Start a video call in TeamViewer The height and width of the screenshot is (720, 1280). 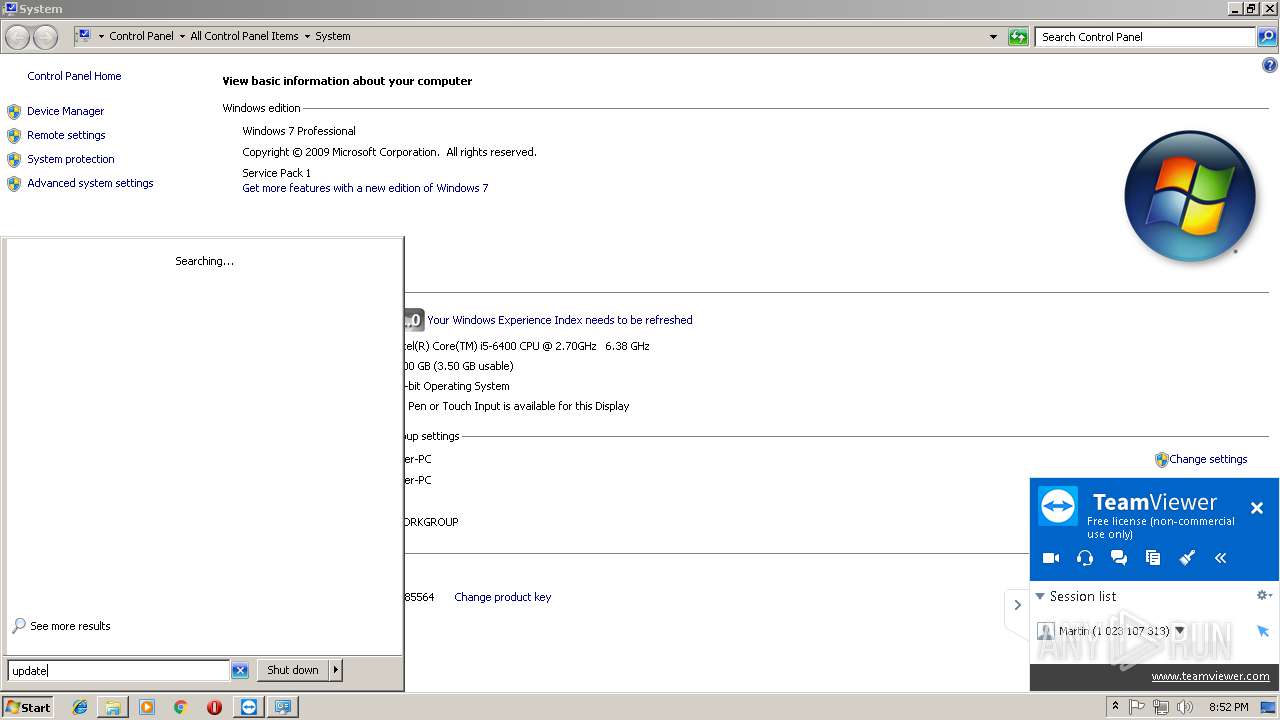coord(1051,558)
